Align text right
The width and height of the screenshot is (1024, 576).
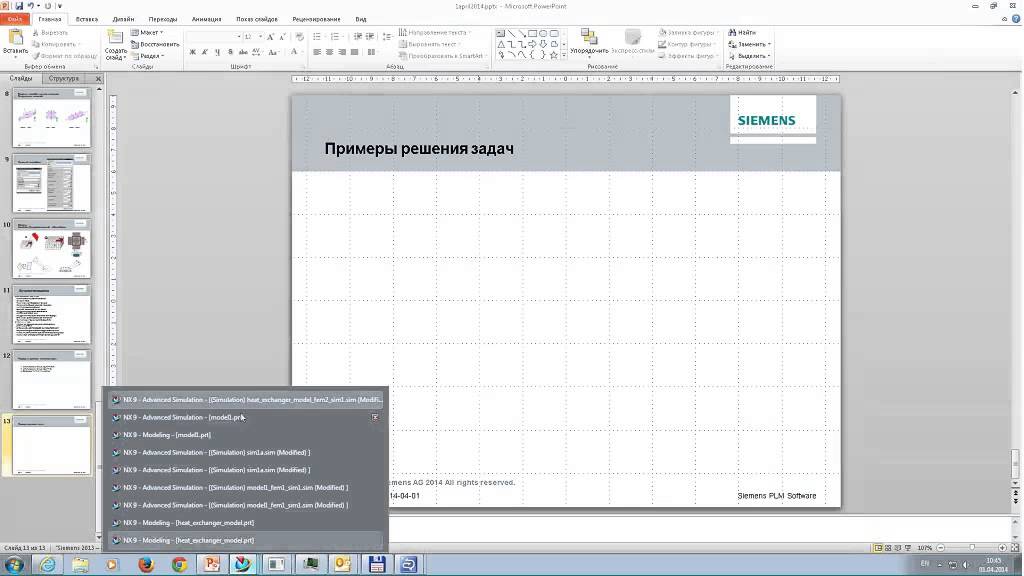coord(342,52)
